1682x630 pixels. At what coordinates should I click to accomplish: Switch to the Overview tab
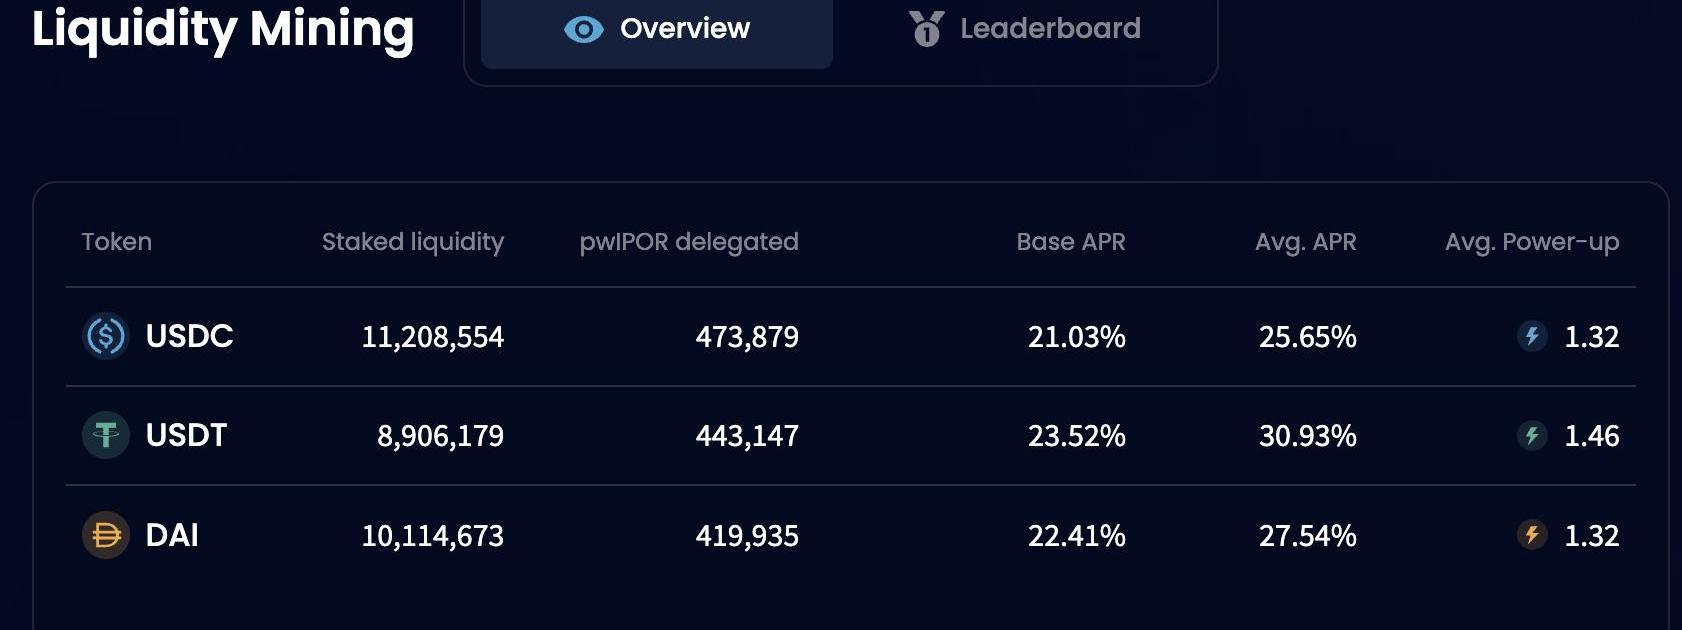[x=657, y=29]
